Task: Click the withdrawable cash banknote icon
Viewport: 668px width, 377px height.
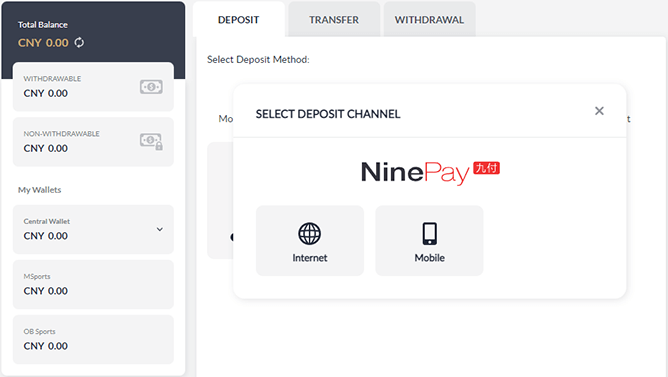Action: [x=151, y=87]
